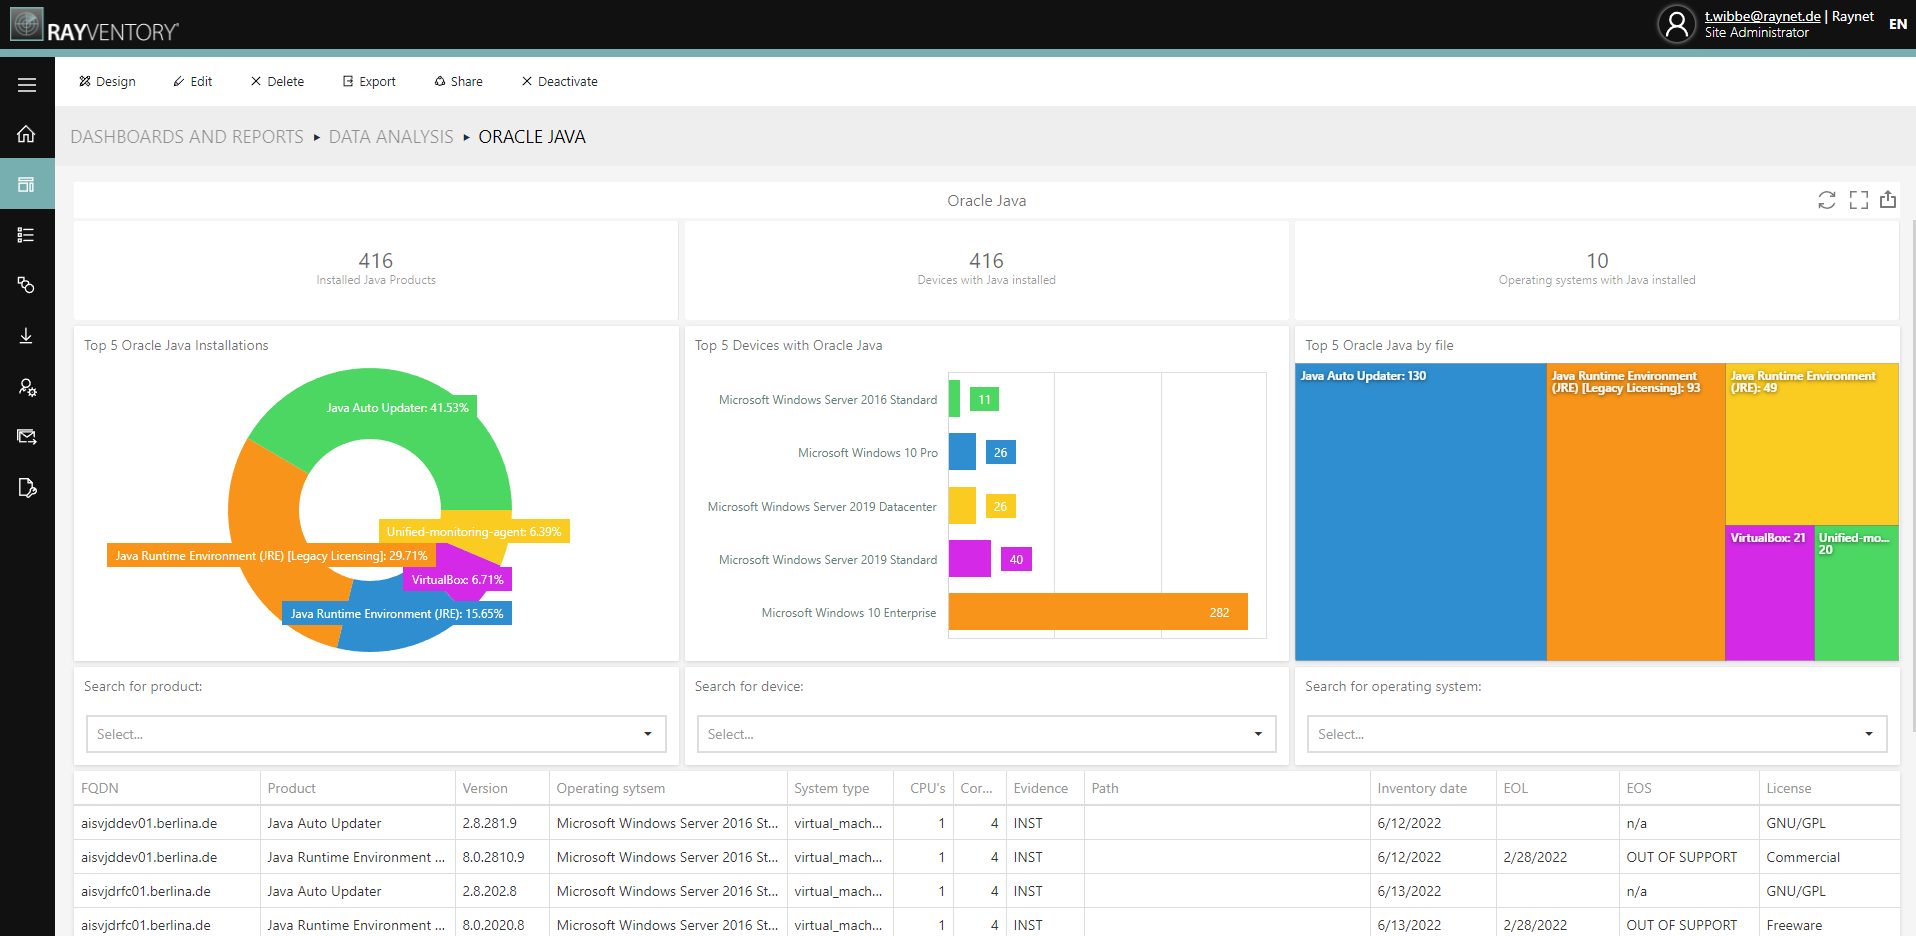The height and width of the screenshot is (936, 1916).
Task: Sort table by Version column
Action: coord(502,788)
